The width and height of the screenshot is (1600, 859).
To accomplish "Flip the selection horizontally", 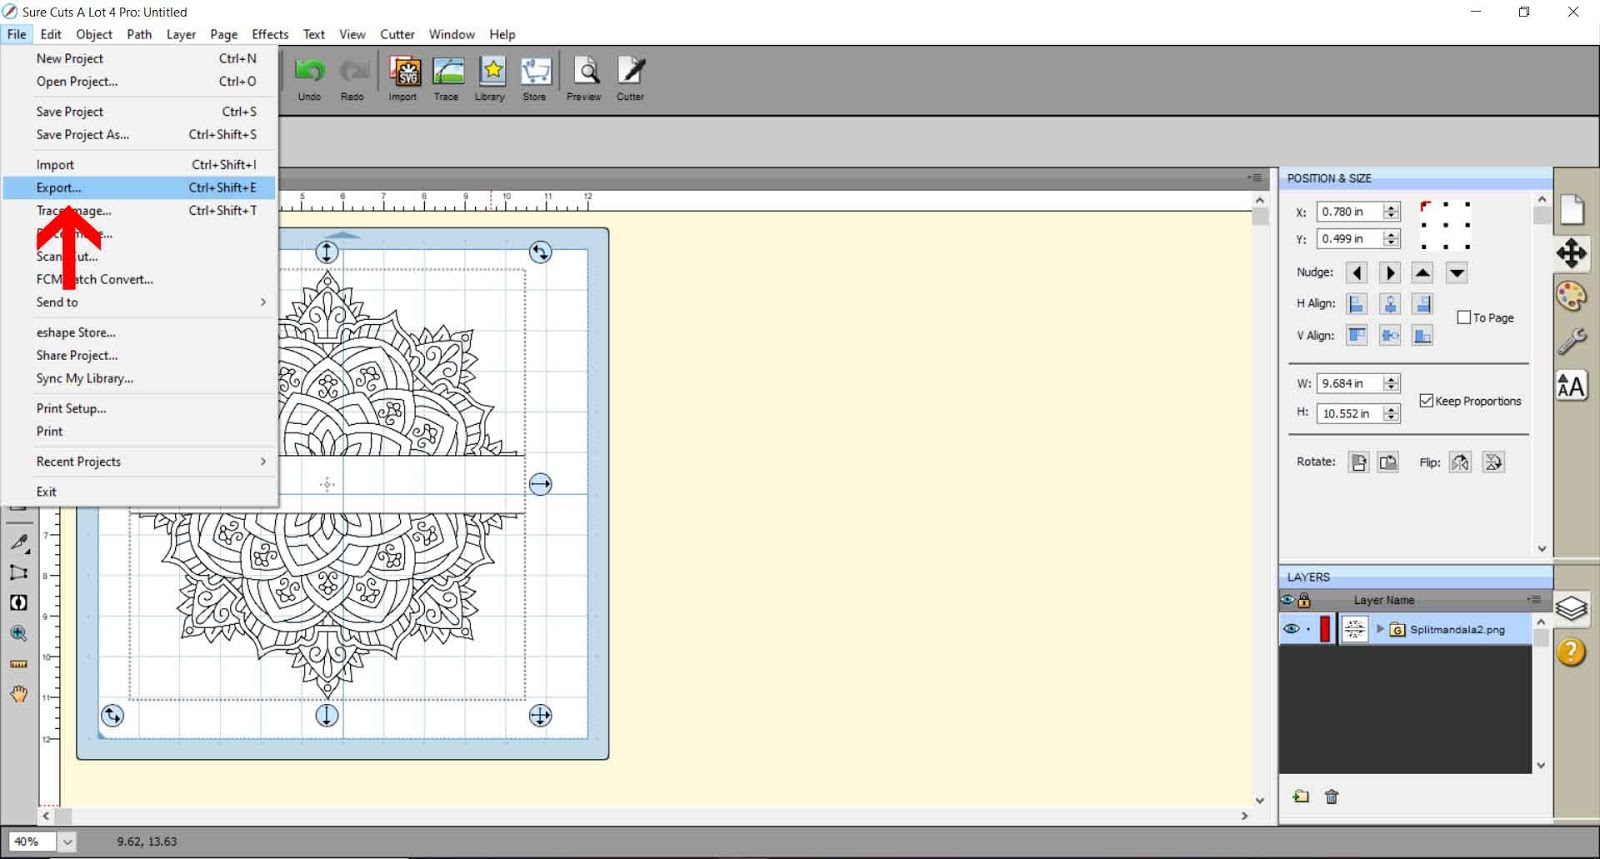I will [1461, 462].
